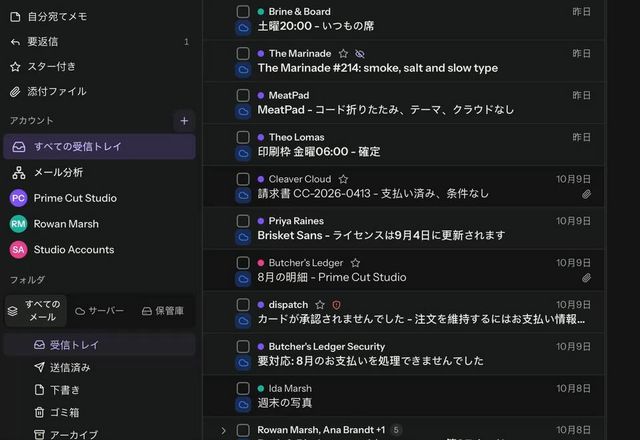Tick the checkbox for Cleaver Cloud email
Image resolution: width=640 pixels, height=440 pixels.
click(243, 179)
